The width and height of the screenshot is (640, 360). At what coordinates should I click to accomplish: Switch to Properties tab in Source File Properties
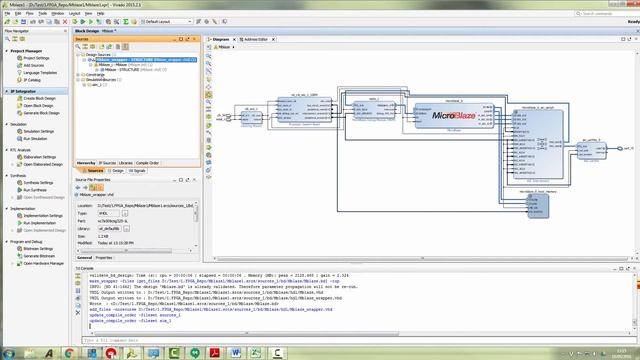pos(104,258)
